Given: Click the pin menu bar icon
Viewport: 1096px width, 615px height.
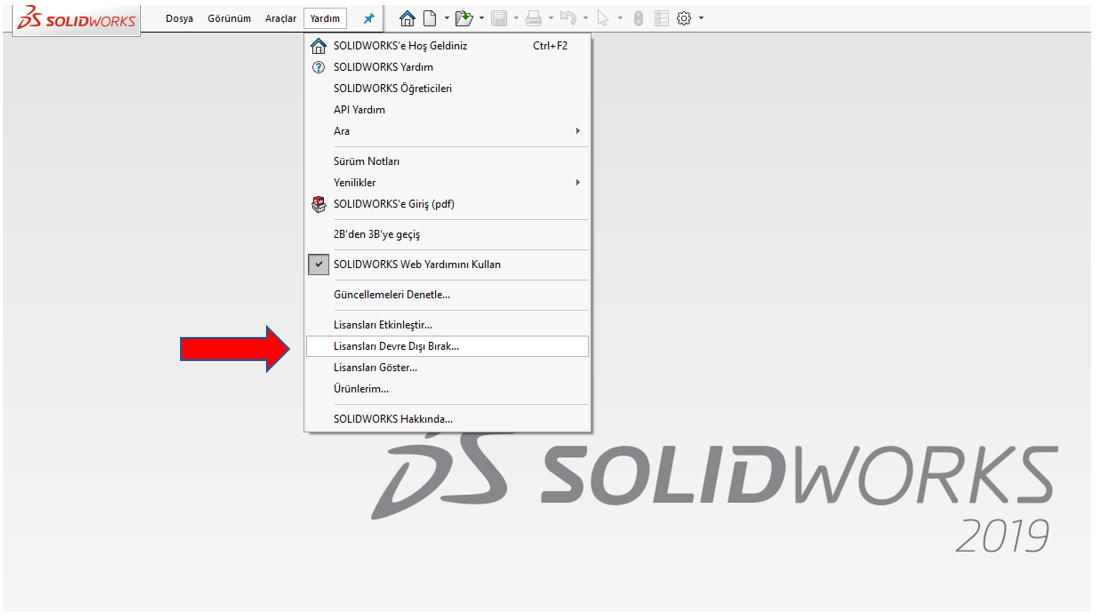Looking at the screenshot, I should (369, 19).
